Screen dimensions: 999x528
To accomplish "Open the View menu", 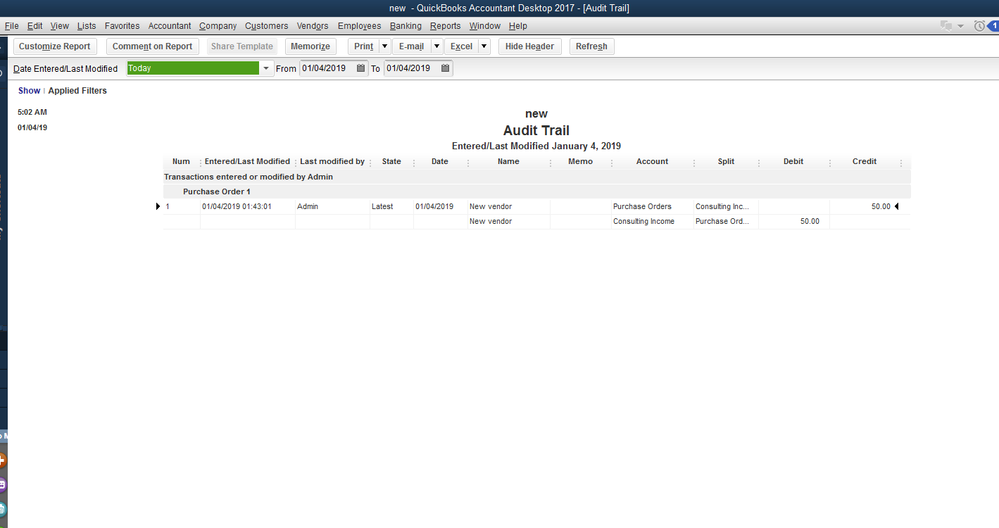I will (59, 26).
